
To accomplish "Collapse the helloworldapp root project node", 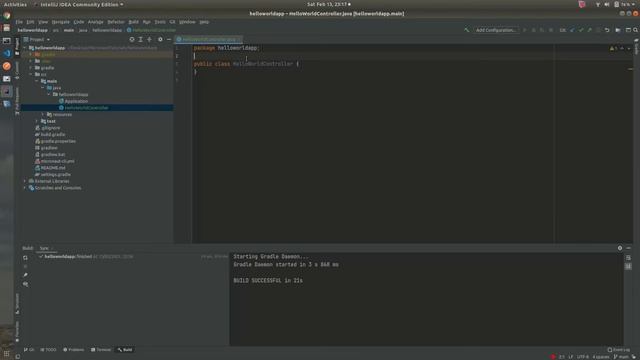I will tap(24, 48).
